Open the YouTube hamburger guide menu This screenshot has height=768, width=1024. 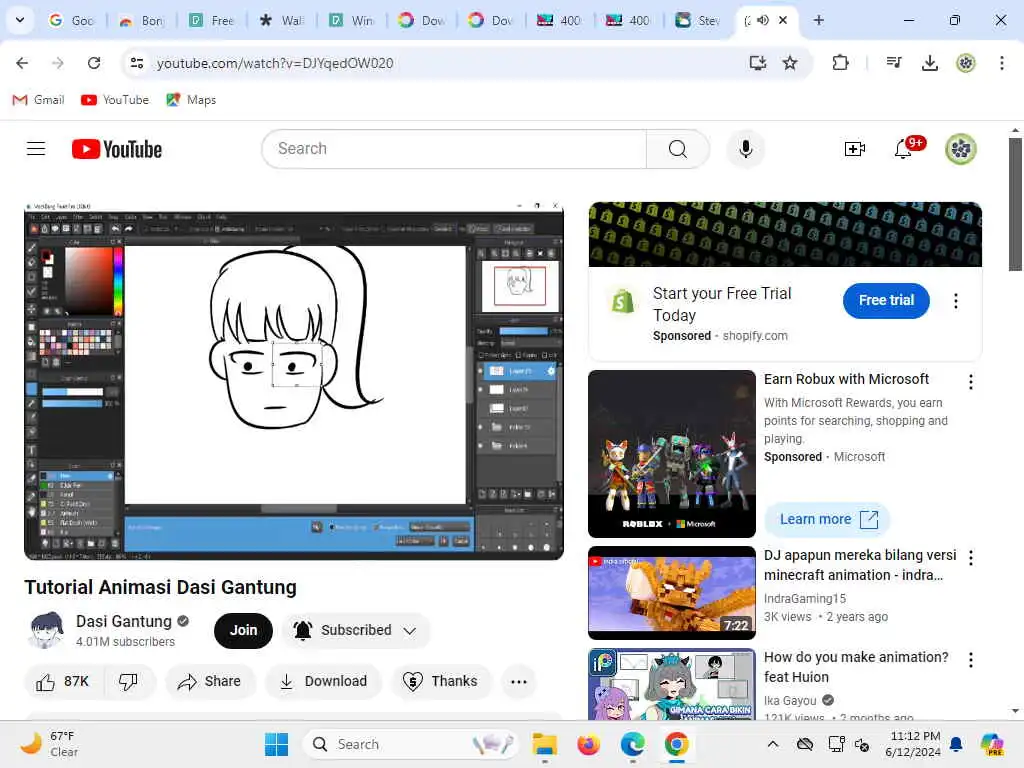pyautogui.click(x=36, y=149)
